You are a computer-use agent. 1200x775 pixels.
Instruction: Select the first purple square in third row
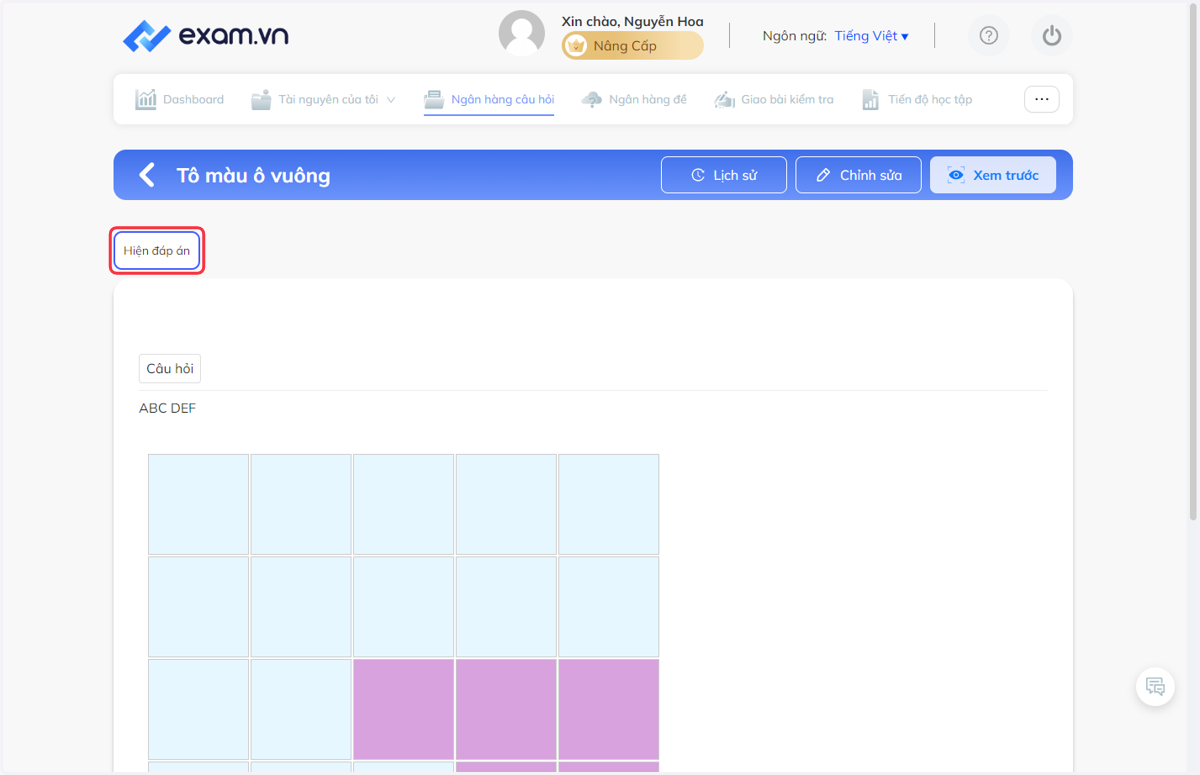click(x=403, y=709)
